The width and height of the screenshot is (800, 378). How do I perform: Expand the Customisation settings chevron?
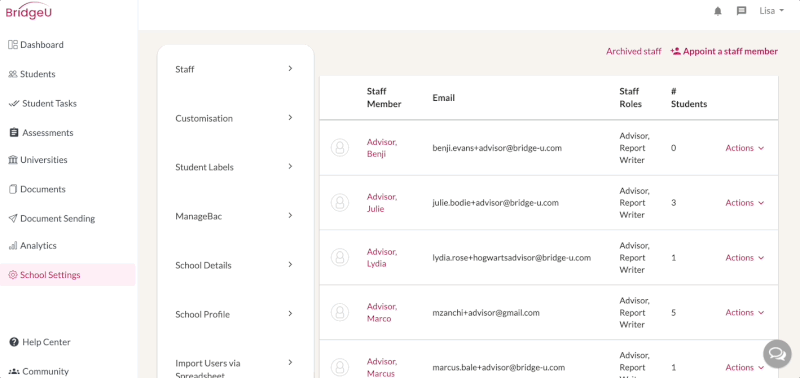[x=290, y=117]
